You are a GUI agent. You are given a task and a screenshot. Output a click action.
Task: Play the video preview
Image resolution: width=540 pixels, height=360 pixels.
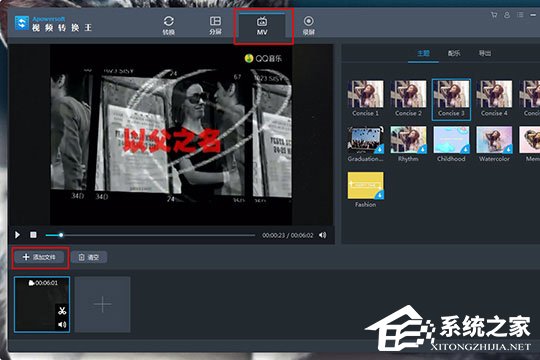(x=17, y=235)
